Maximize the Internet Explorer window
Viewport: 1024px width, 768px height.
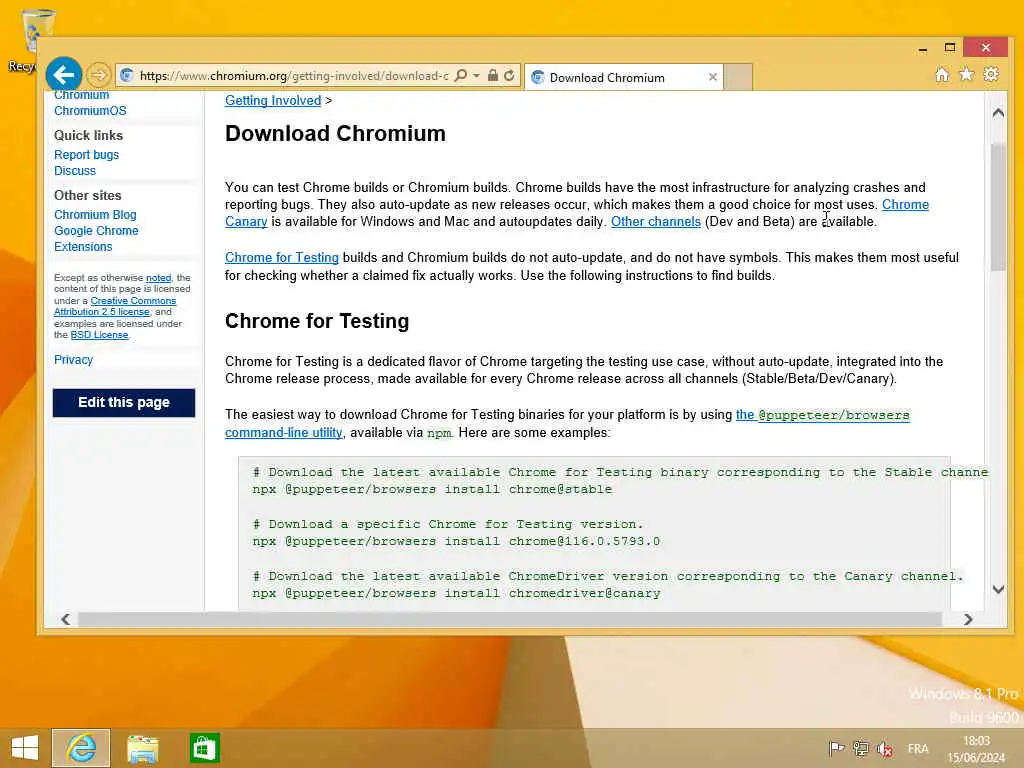[x=950, y=48]
